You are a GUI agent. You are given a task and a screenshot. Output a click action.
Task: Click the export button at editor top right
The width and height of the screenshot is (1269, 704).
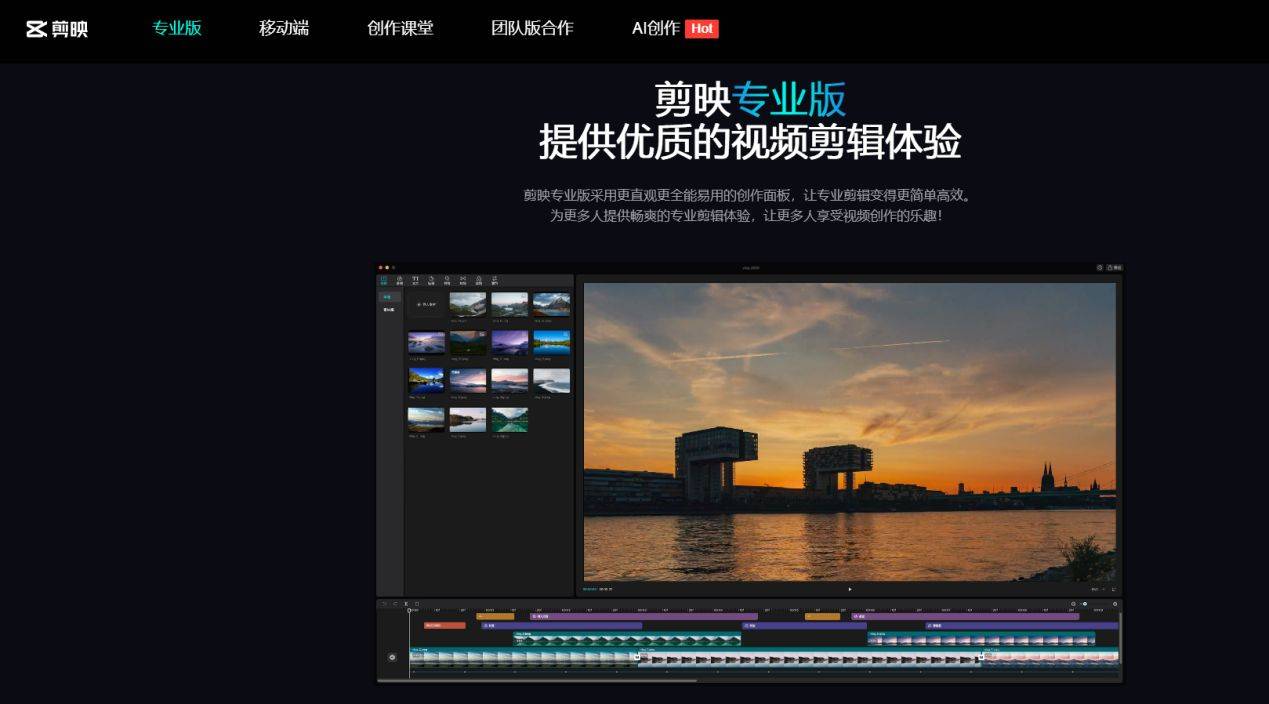pyautogui.click(x=1114, y=268)
